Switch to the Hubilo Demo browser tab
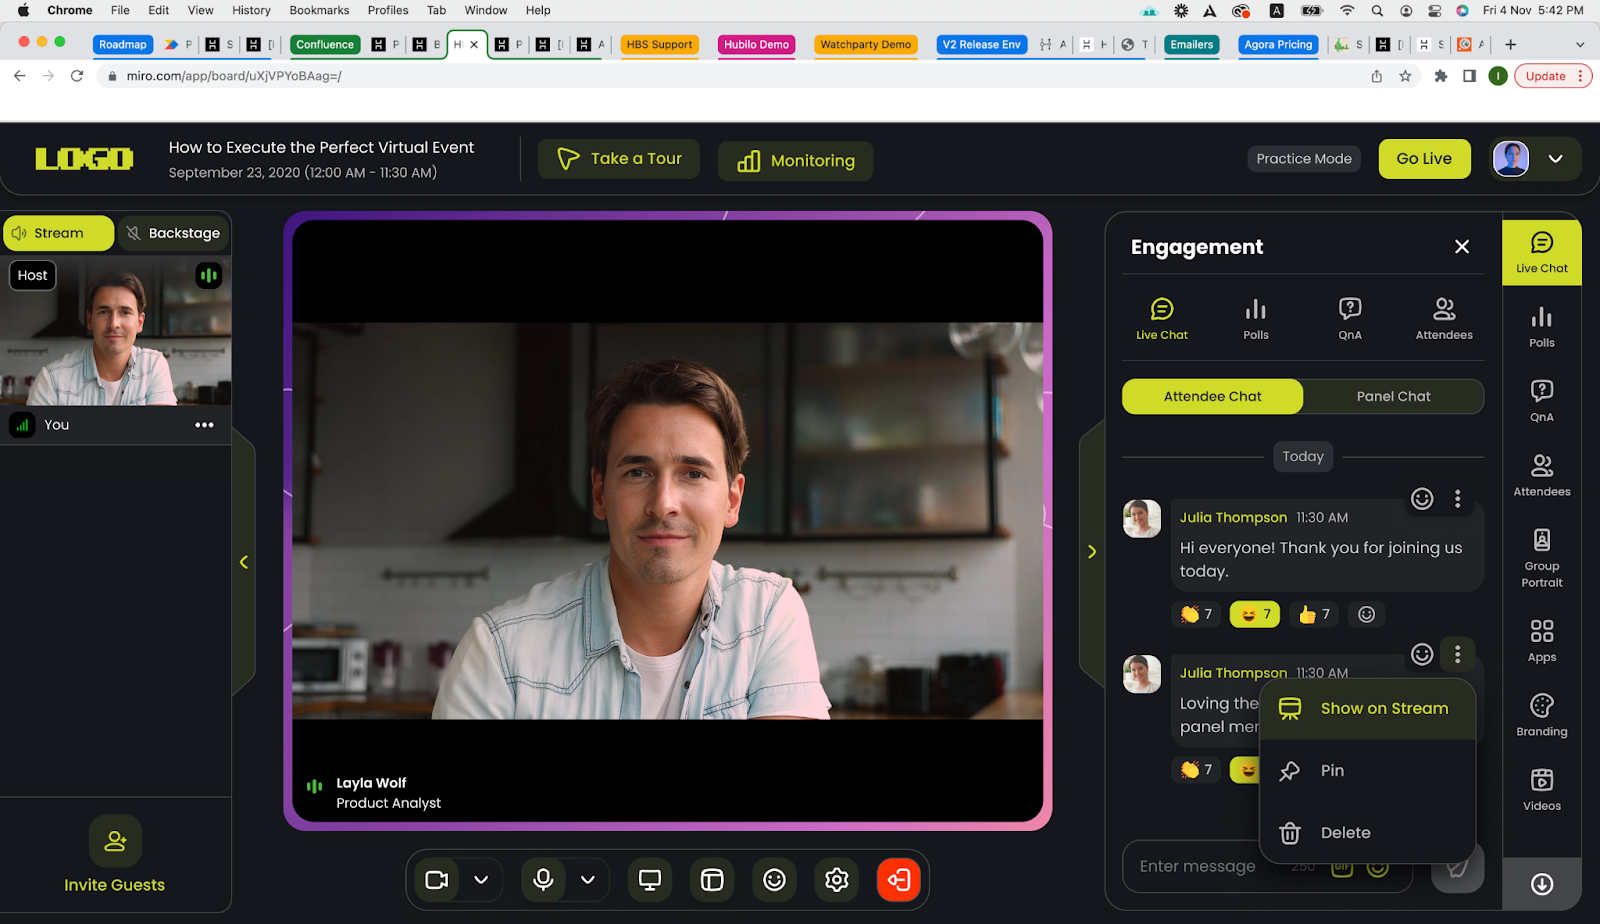The image size is (1600, 924). 756,45
